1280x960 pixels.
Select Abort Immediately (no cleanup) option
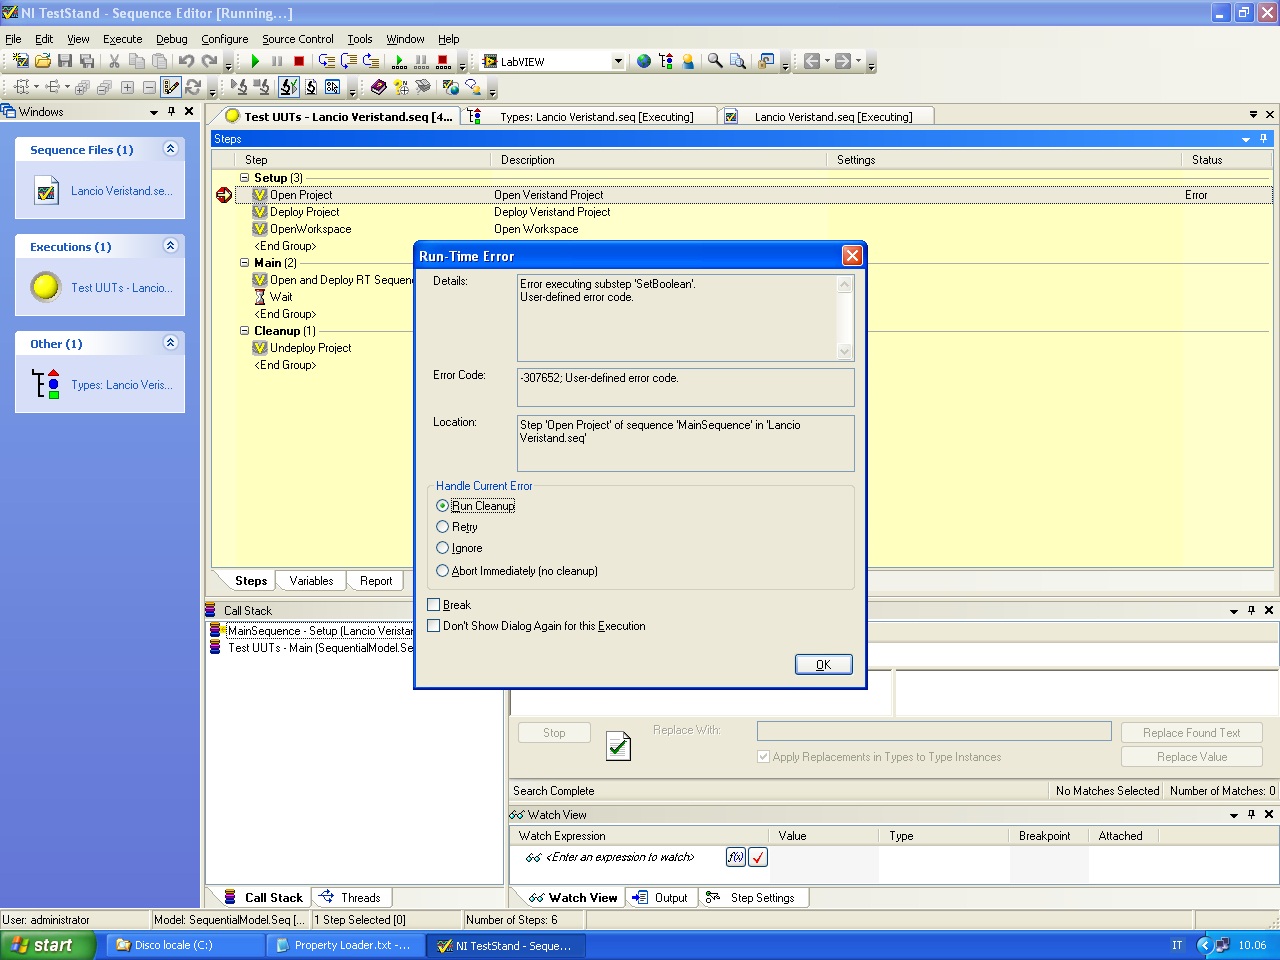click(x=442, y=571)
